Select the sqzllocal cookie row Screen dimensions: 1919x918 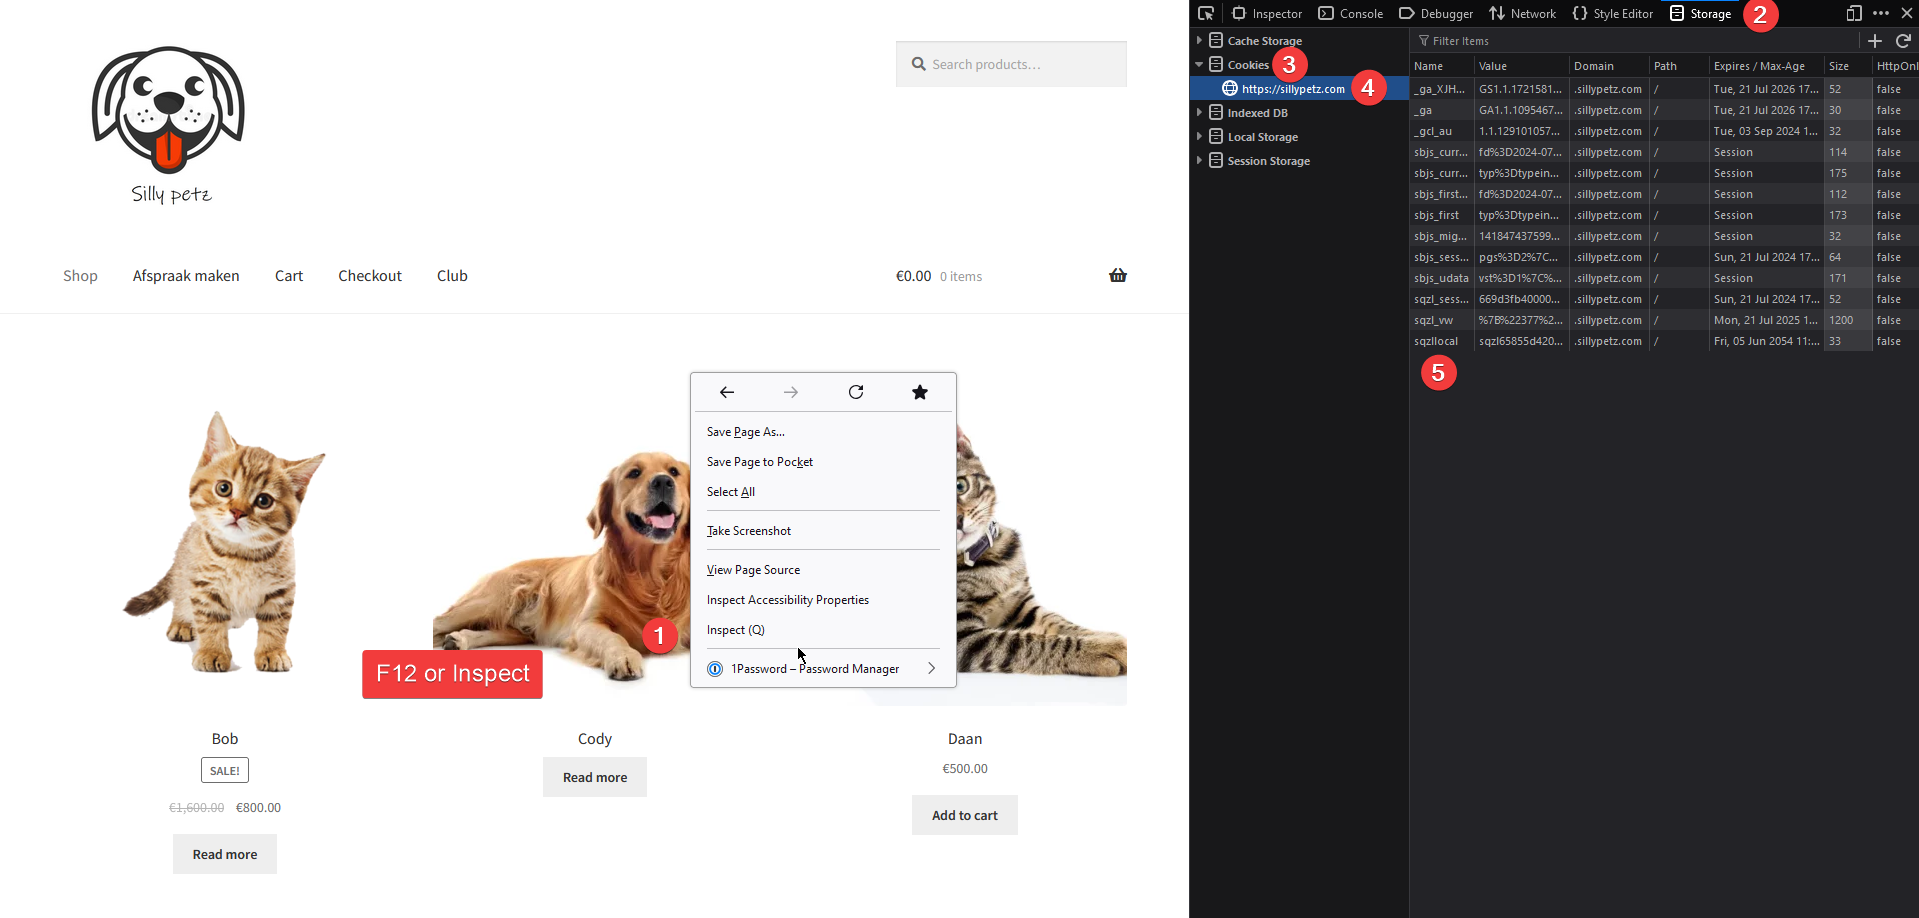[1664, 341]
